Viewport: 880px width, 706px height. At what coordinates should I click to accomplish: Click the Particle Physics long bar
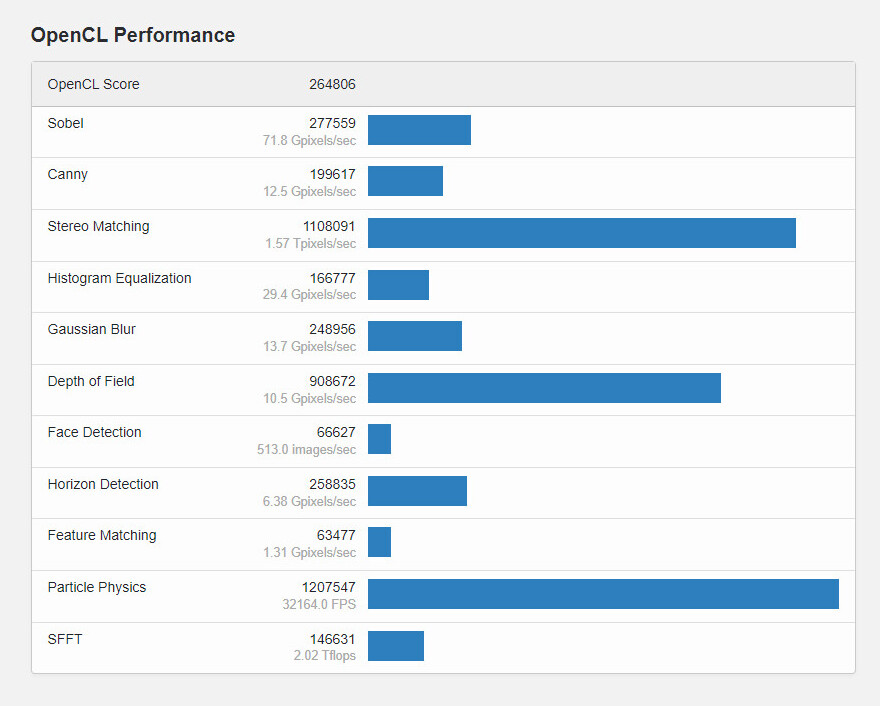click(603, 594)
